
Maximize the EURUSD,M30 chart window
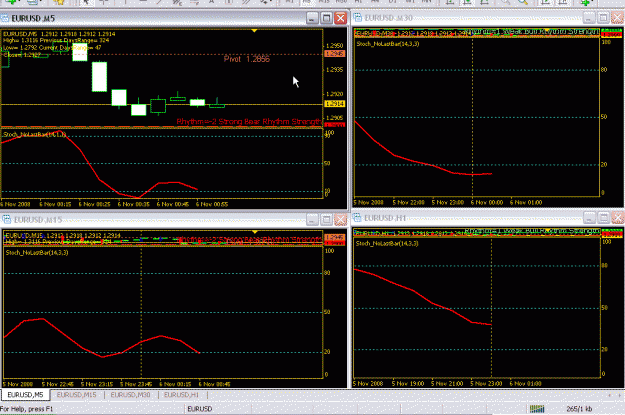[x=603, y=18]
